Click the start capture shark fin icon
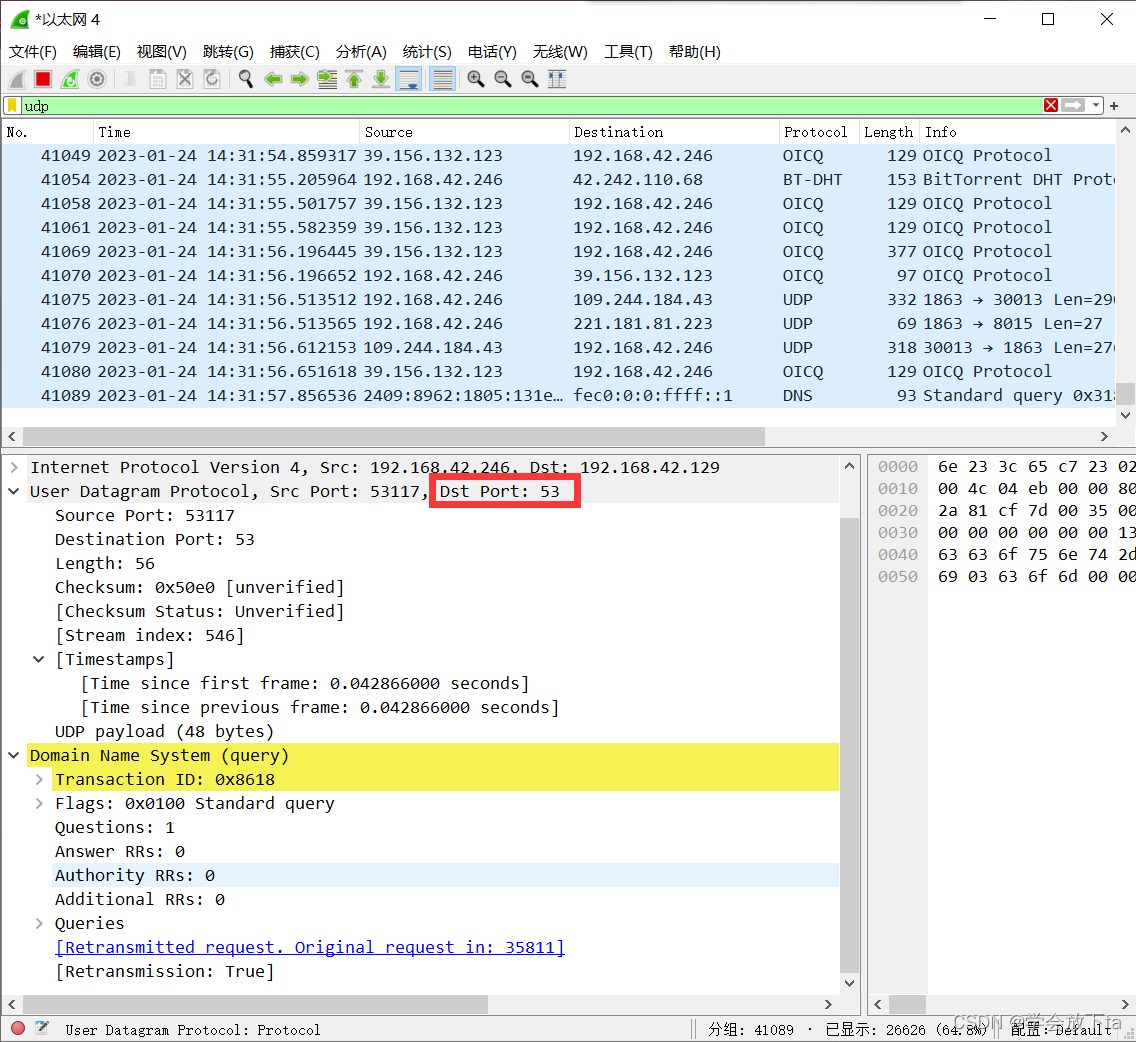The width and height of the screenshot is (1136, 1042). point(17,79)
